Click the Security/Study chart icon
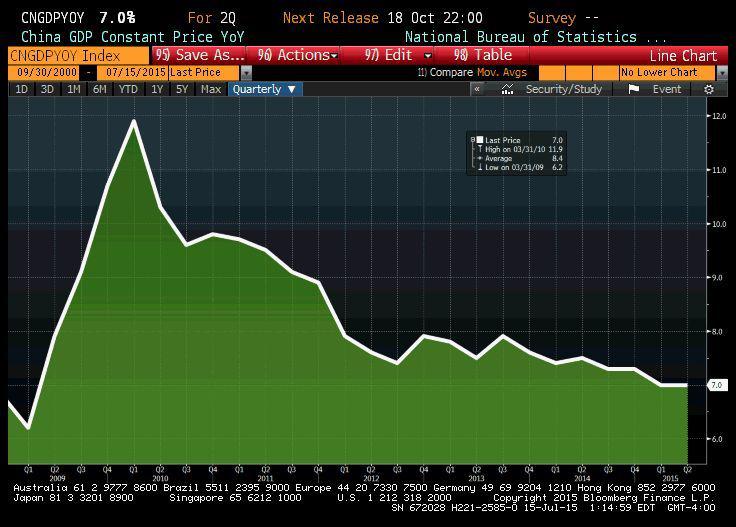 click(x=508, y=89)
